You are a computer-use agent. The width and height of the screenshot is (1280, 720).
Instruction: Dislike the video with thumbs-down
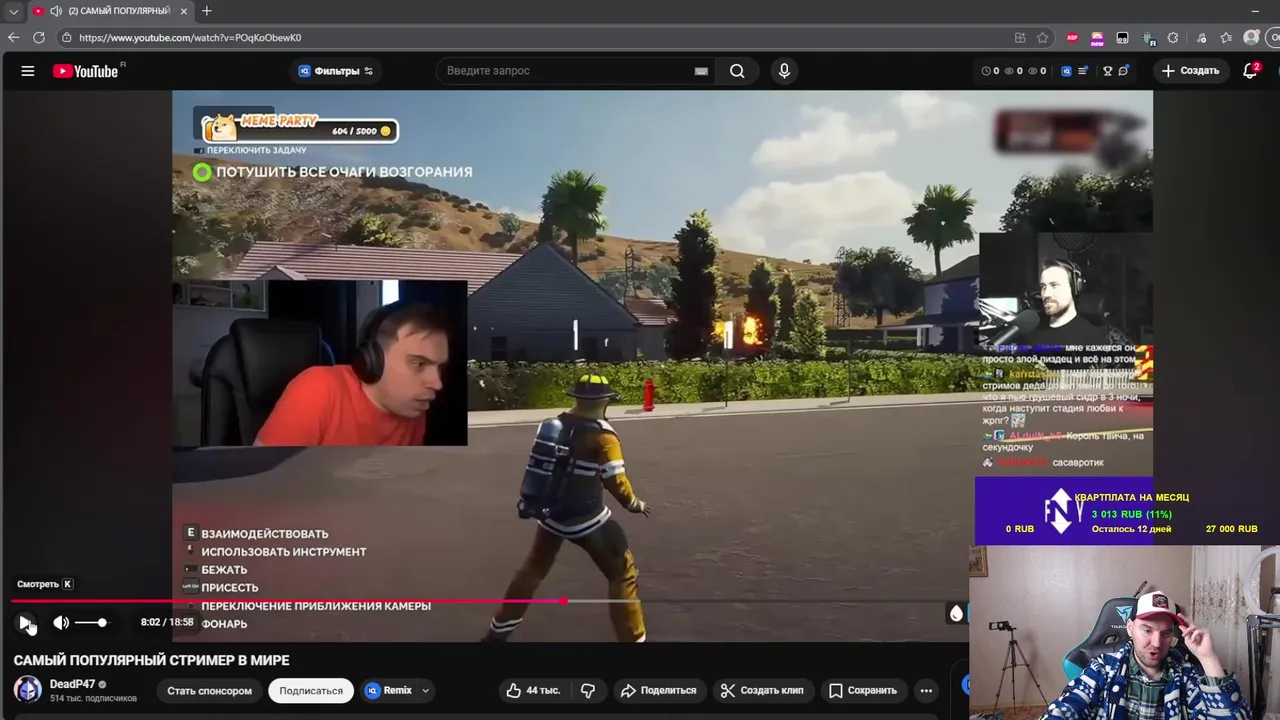[x=588, y=690]
